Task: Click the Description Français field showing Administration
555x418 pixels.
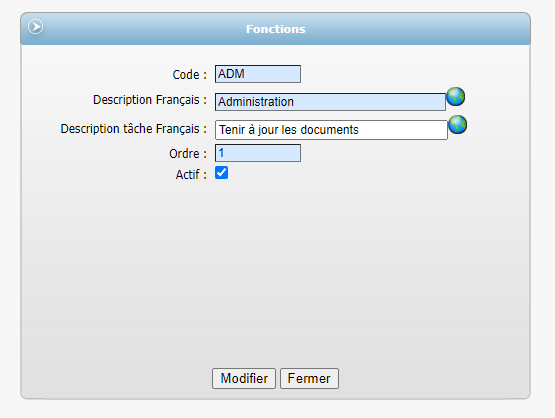Action: click(x=330, y=102)
